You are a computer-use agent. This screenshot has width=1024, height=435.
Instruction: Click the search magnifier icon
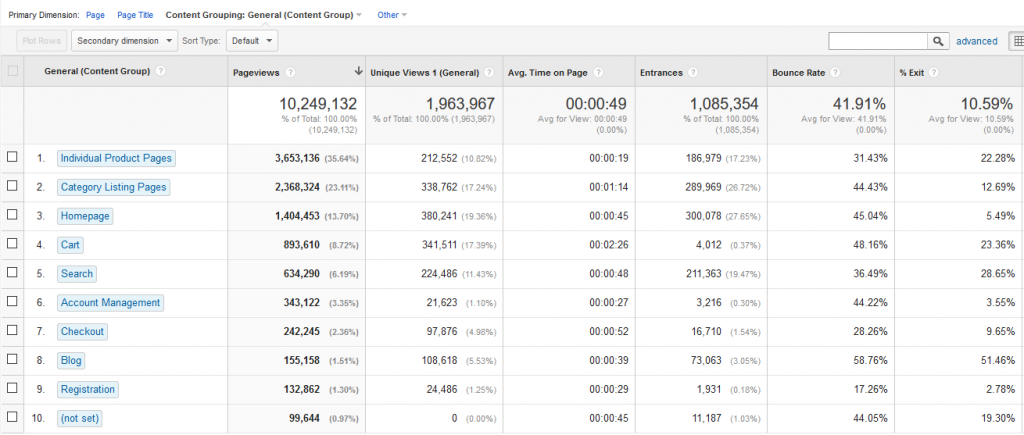coord(938,41)
